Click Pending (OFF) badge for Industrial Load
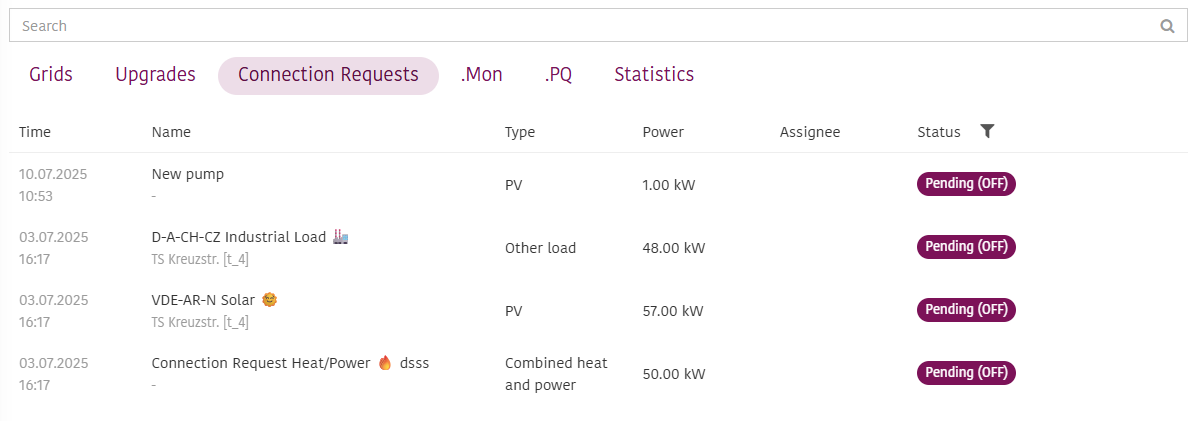The height and width of the screenshot is (421, 1201). (x=966, y=246)
